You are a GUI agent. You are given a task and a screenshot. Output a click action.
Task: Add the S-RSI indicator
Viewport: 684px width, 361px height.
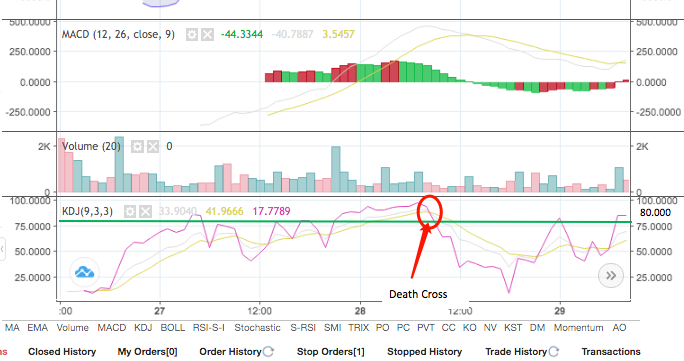click(303, 328)
